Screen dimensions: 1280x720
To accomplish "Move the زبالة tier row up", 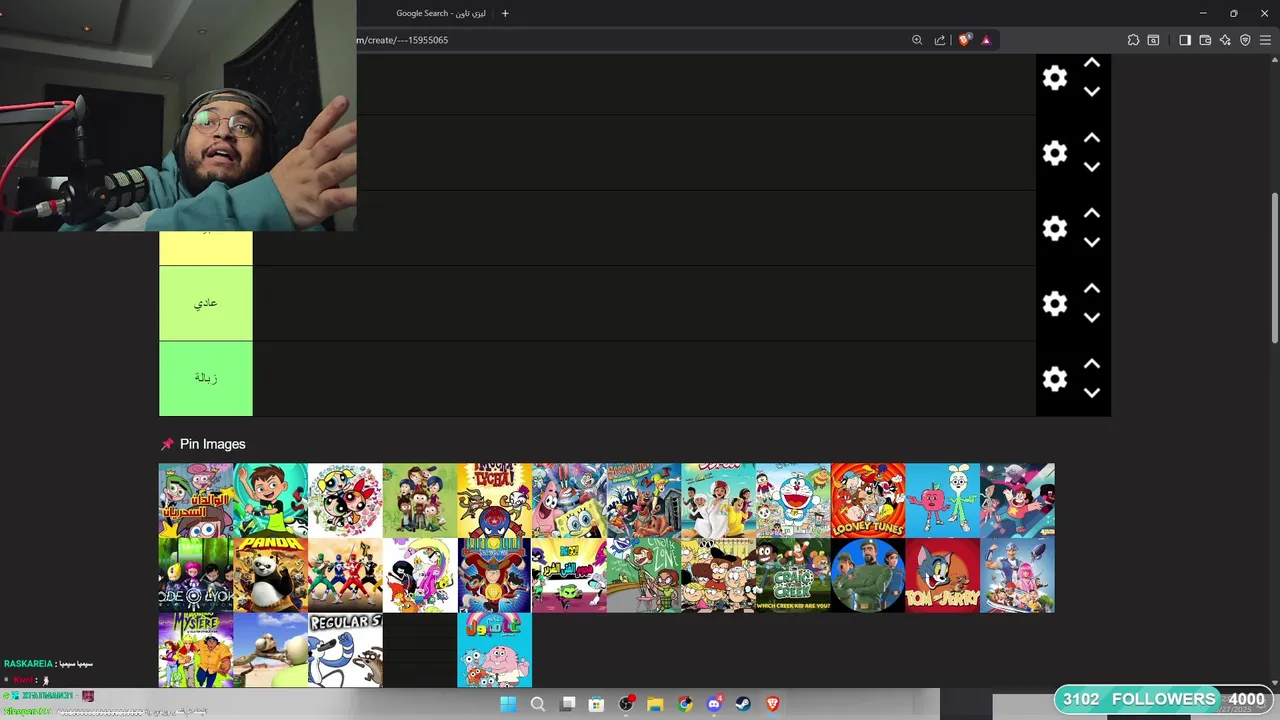I will [1092, 363].
